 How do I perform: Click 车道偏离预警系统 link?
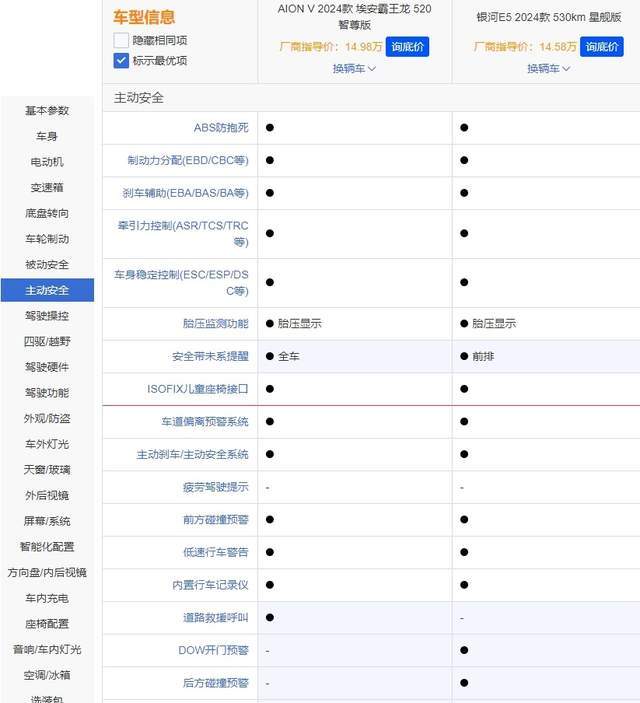coord(205,421)
